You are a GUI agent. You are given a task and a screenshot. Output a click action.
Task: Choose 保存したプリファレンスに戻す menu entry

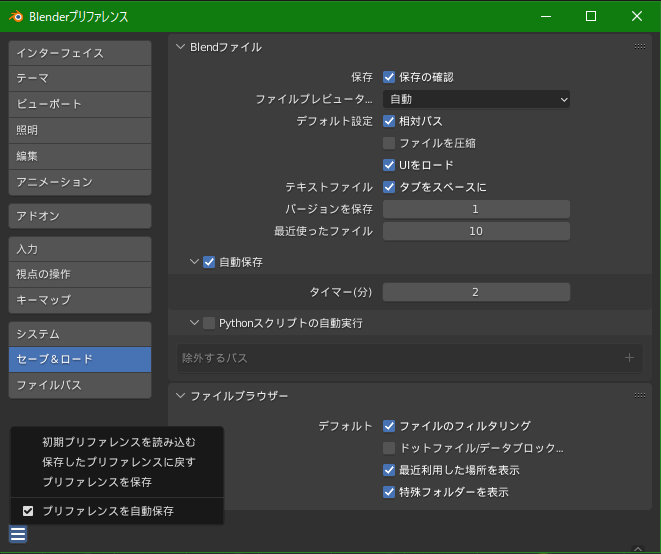point(117,462)
